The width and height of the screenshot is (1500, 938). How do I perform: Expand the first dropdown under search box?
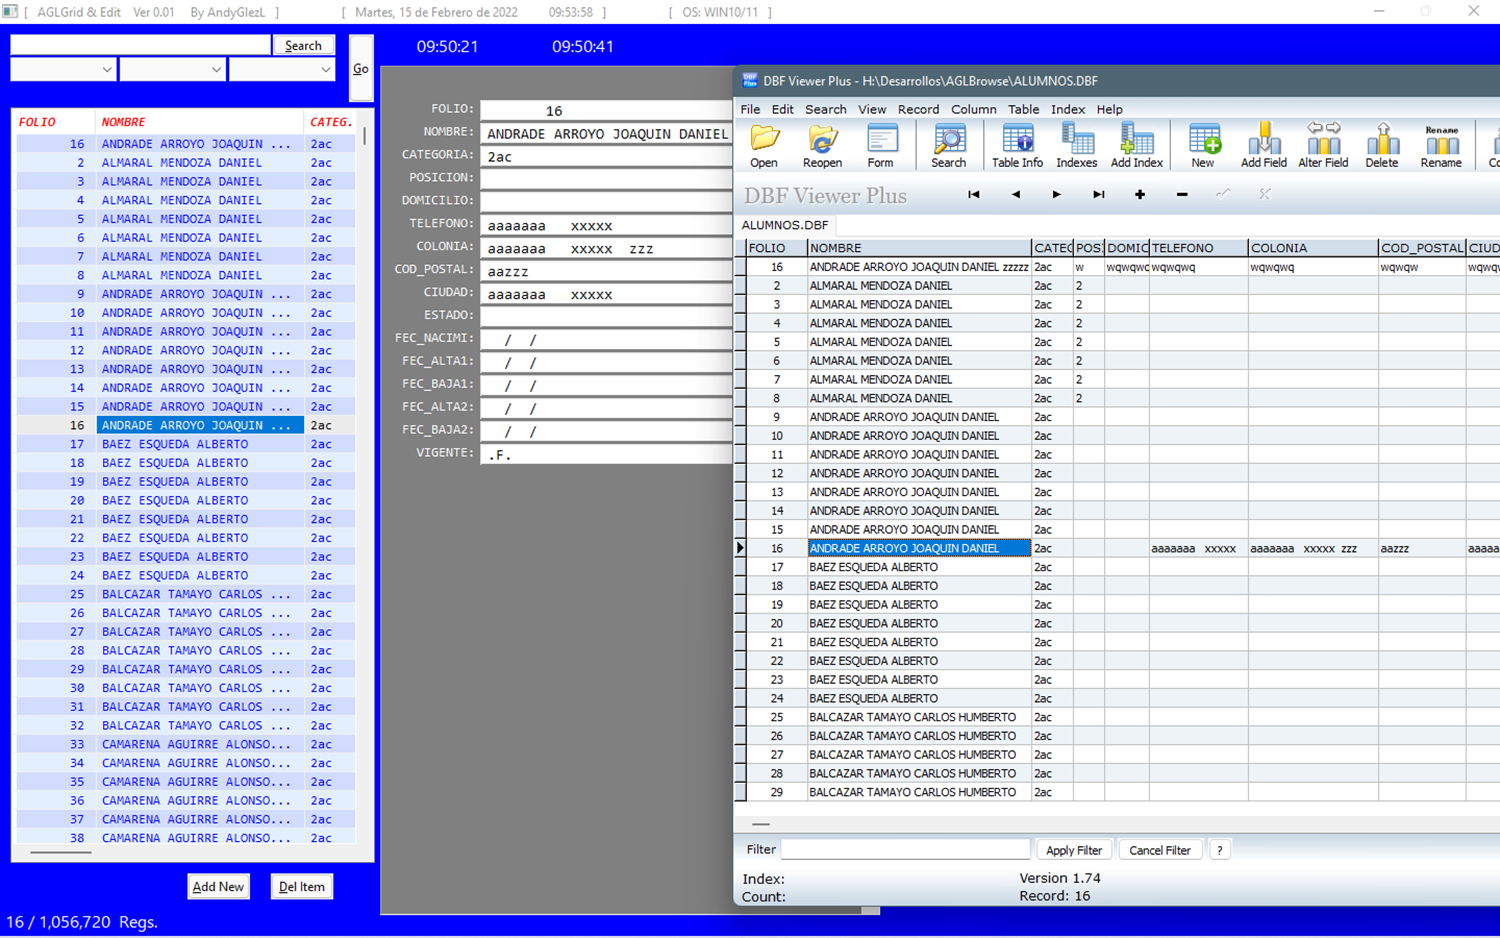pyautogui.click(x=106, y=70)
